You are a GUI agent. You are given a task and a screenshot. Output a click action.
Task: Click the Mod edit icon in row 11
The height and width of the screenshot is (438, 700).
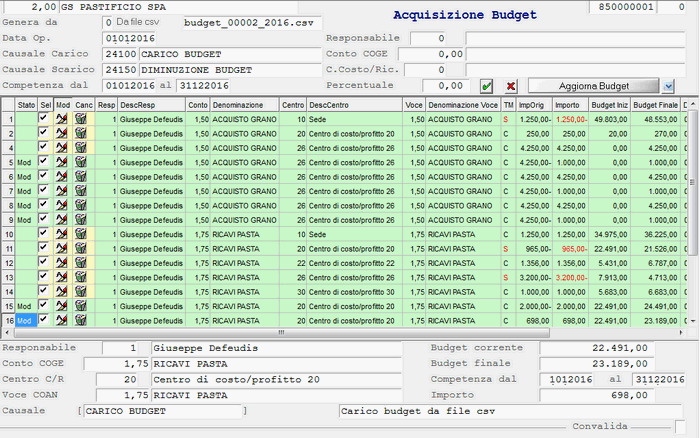[x=62, y=248]
